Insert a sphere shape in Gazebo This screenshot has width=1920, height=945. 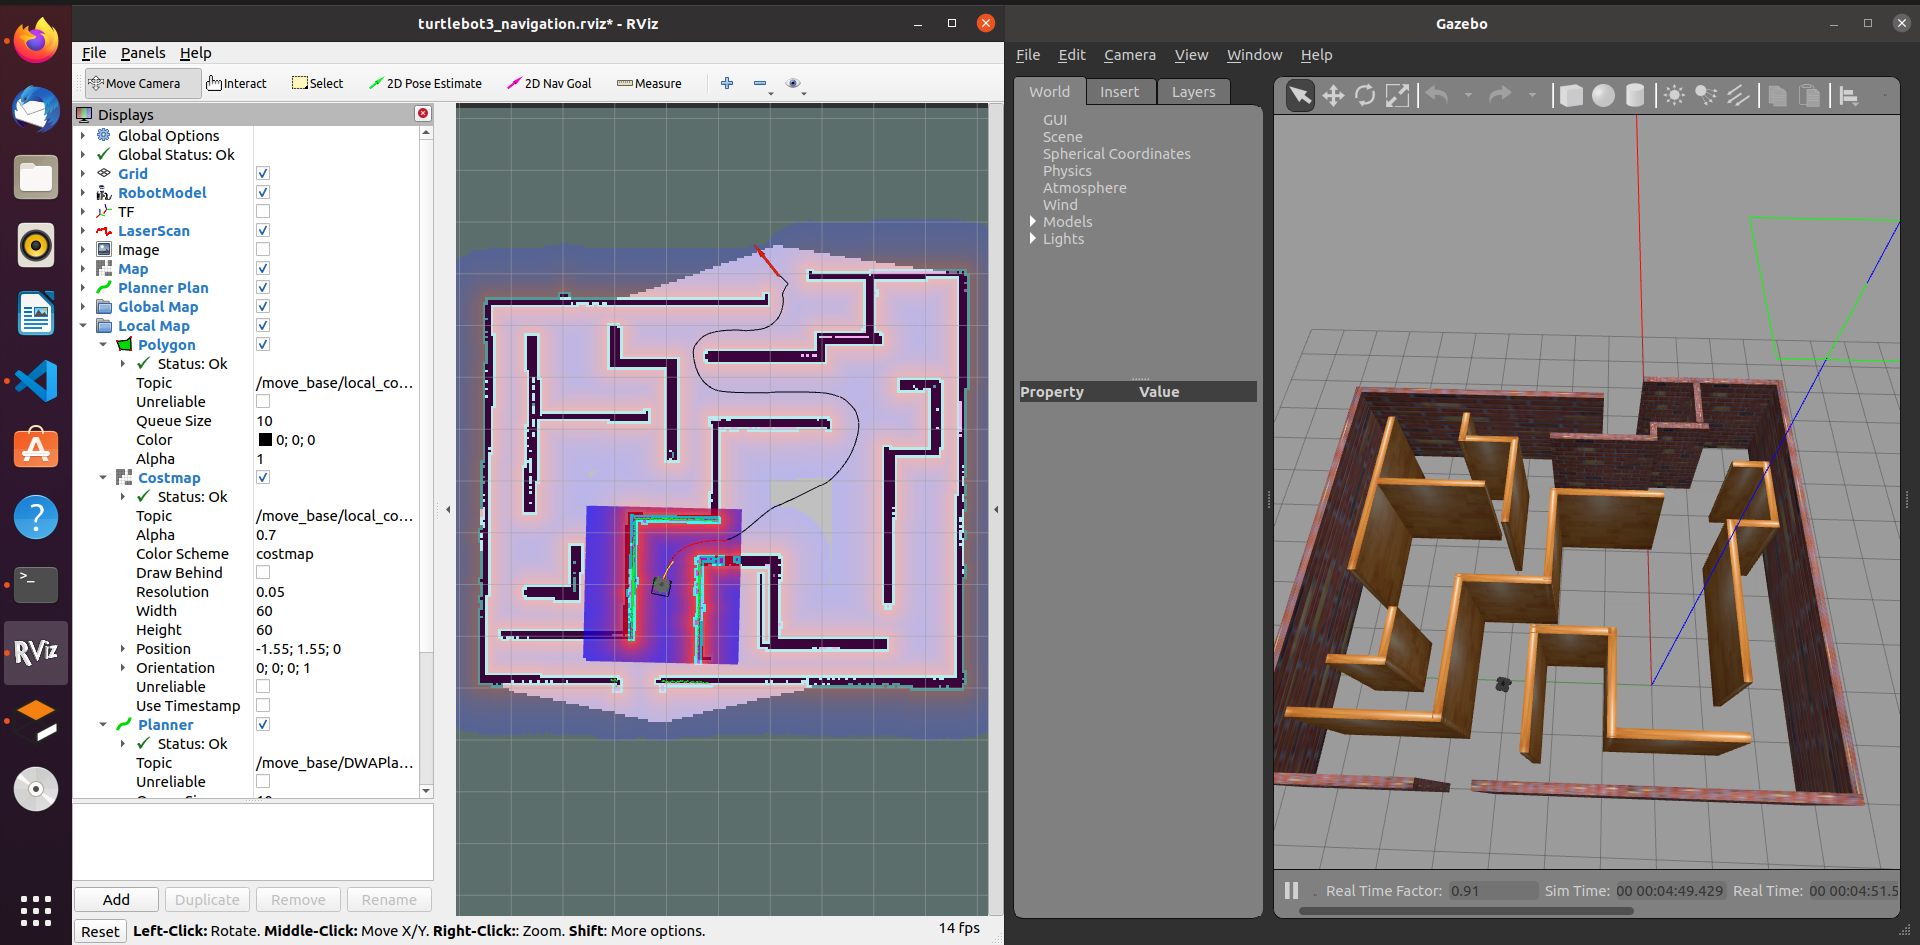[1603, 95]
